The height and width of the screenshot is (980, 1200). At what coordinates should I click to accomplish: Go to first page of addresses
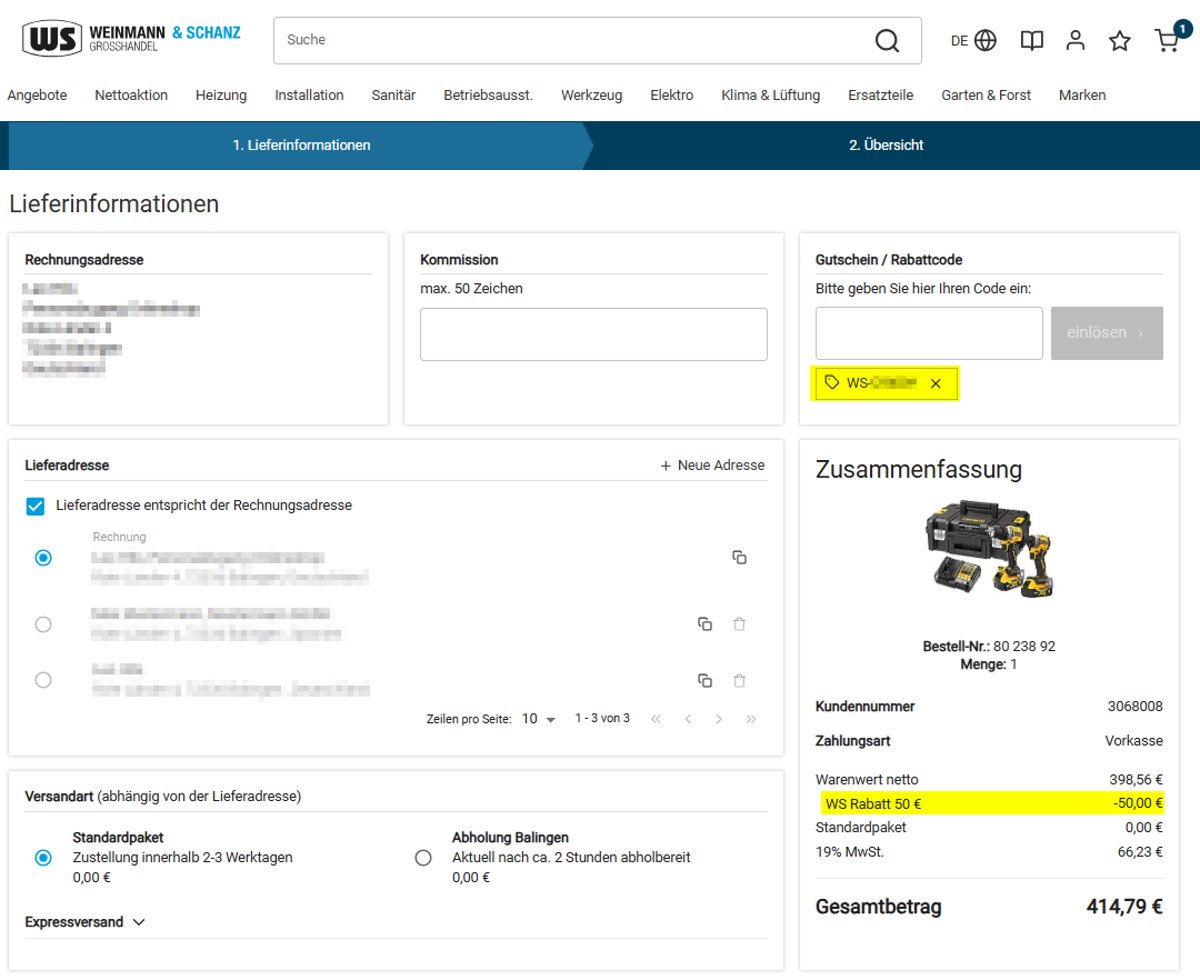pos(656,719)
